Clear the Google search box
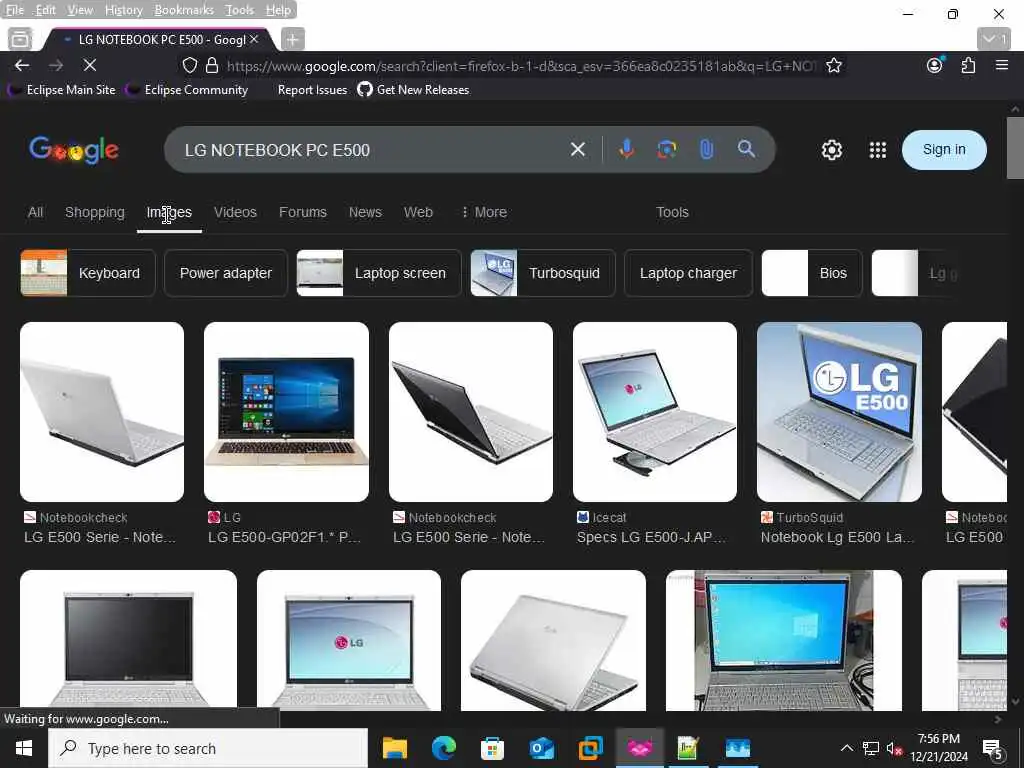Image resolution: width=1024 pixels, height=768 pixels. click(x=577, y=150)
